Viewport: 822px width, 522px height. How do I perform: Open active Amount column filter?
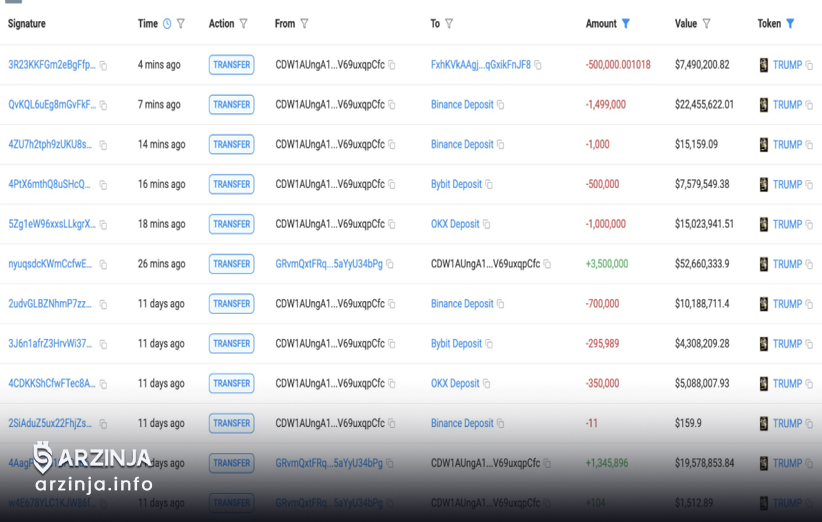(x=626, y=24)
